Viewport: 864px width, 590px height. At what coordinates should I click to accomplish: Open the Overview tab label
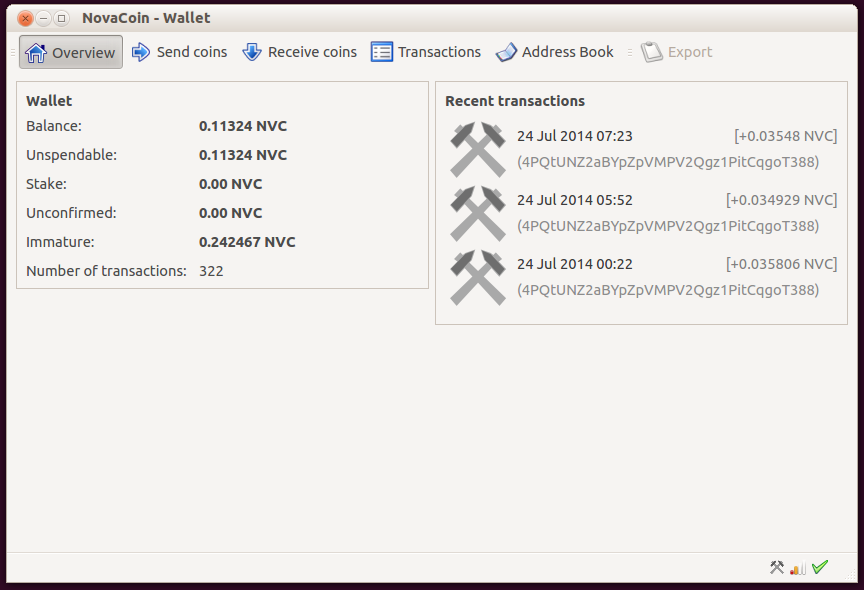pos(83,53)
